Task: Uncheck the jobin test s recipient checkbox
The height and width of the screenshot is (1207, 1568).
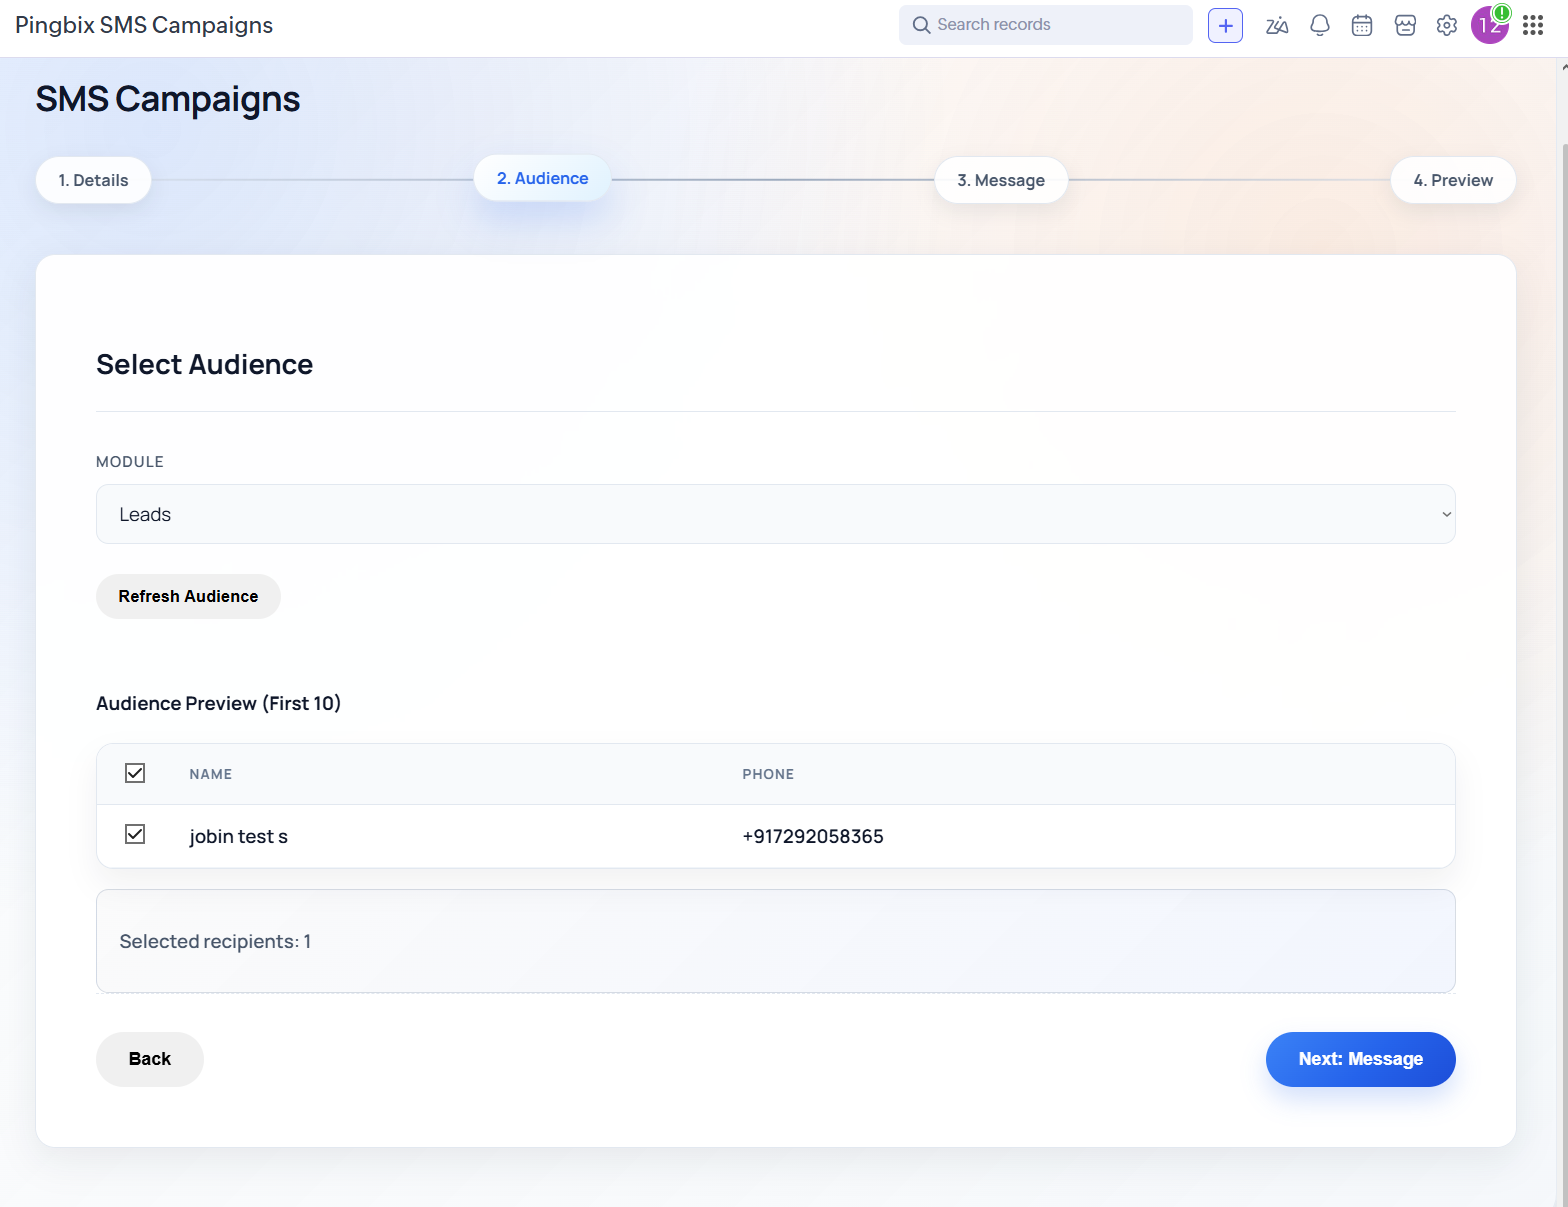Action: [135, 834]
